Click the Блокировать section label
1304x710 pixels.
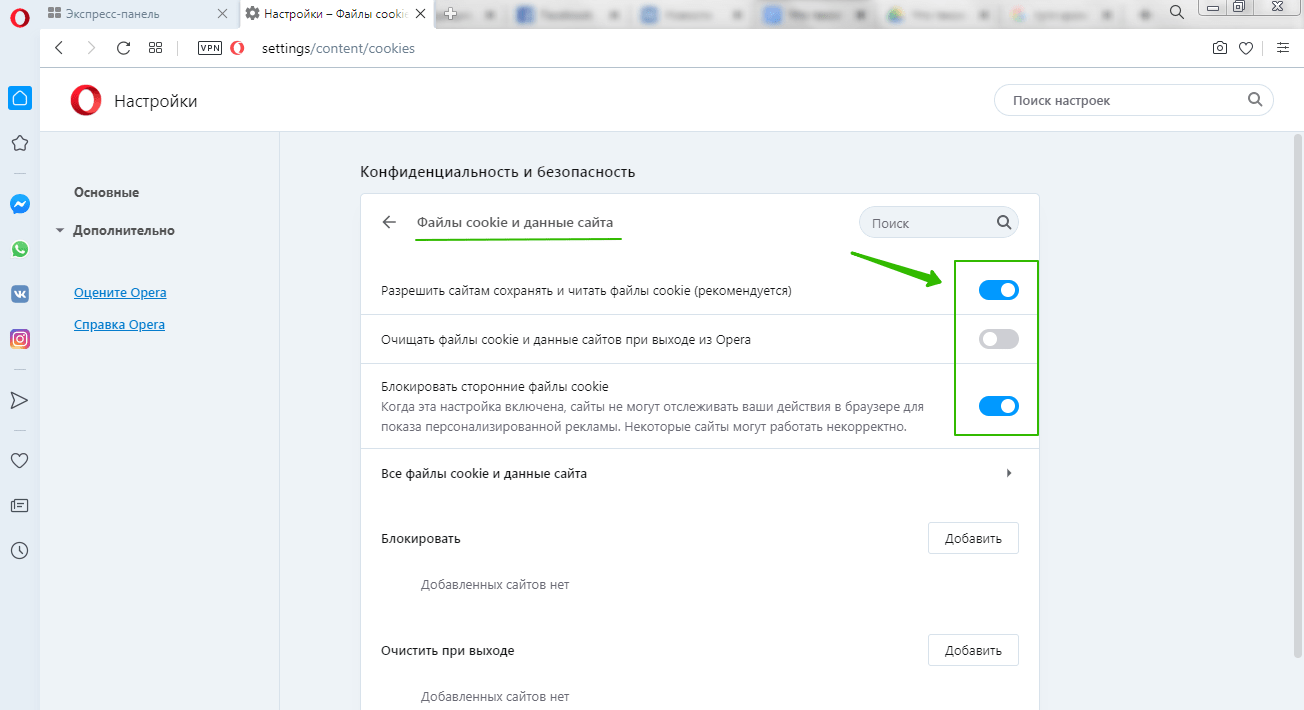click(421, 538)
